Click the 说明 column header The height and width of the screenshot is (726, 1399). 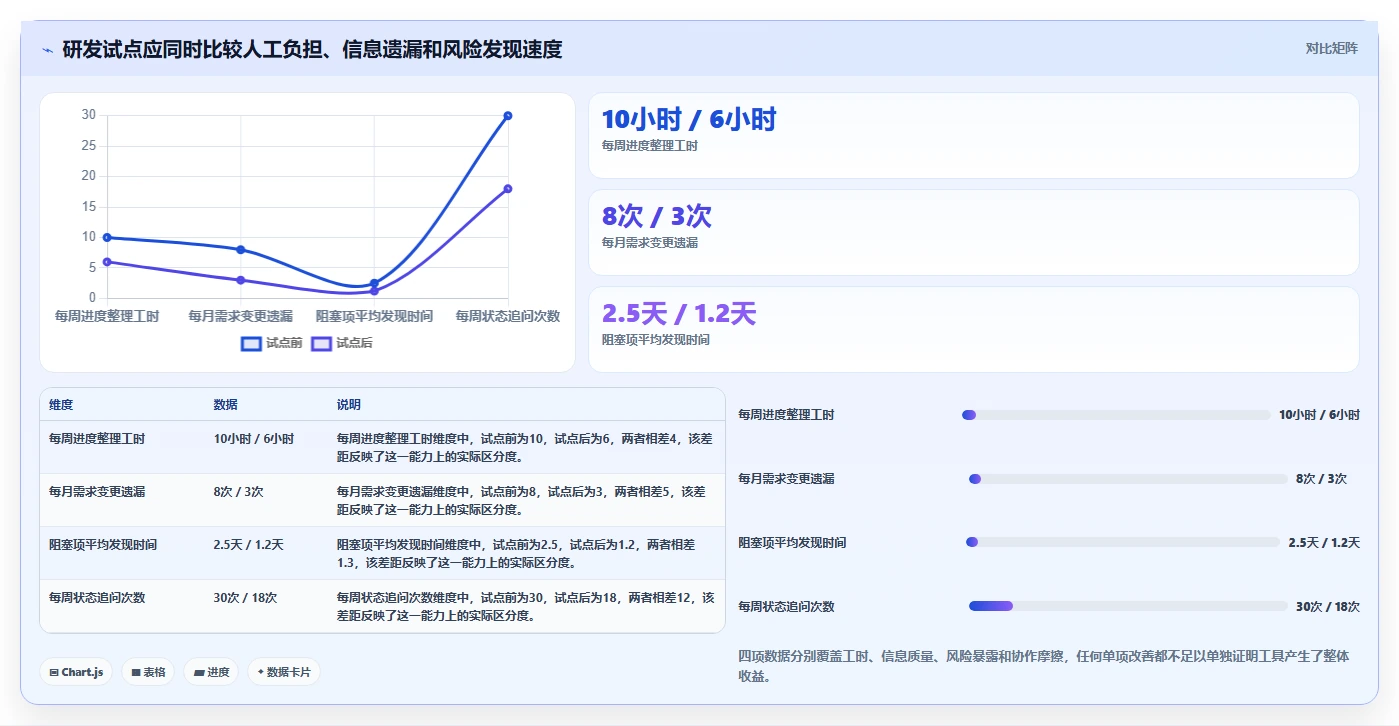click(x=349, y=405)
